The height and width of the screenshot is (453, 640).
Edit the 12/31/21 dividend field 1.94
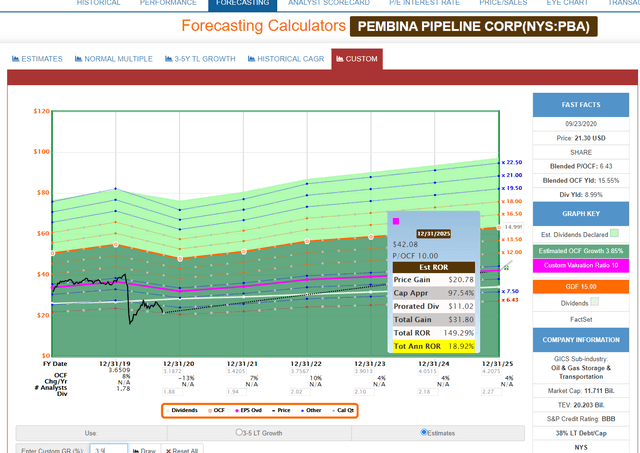coord(236,392)
